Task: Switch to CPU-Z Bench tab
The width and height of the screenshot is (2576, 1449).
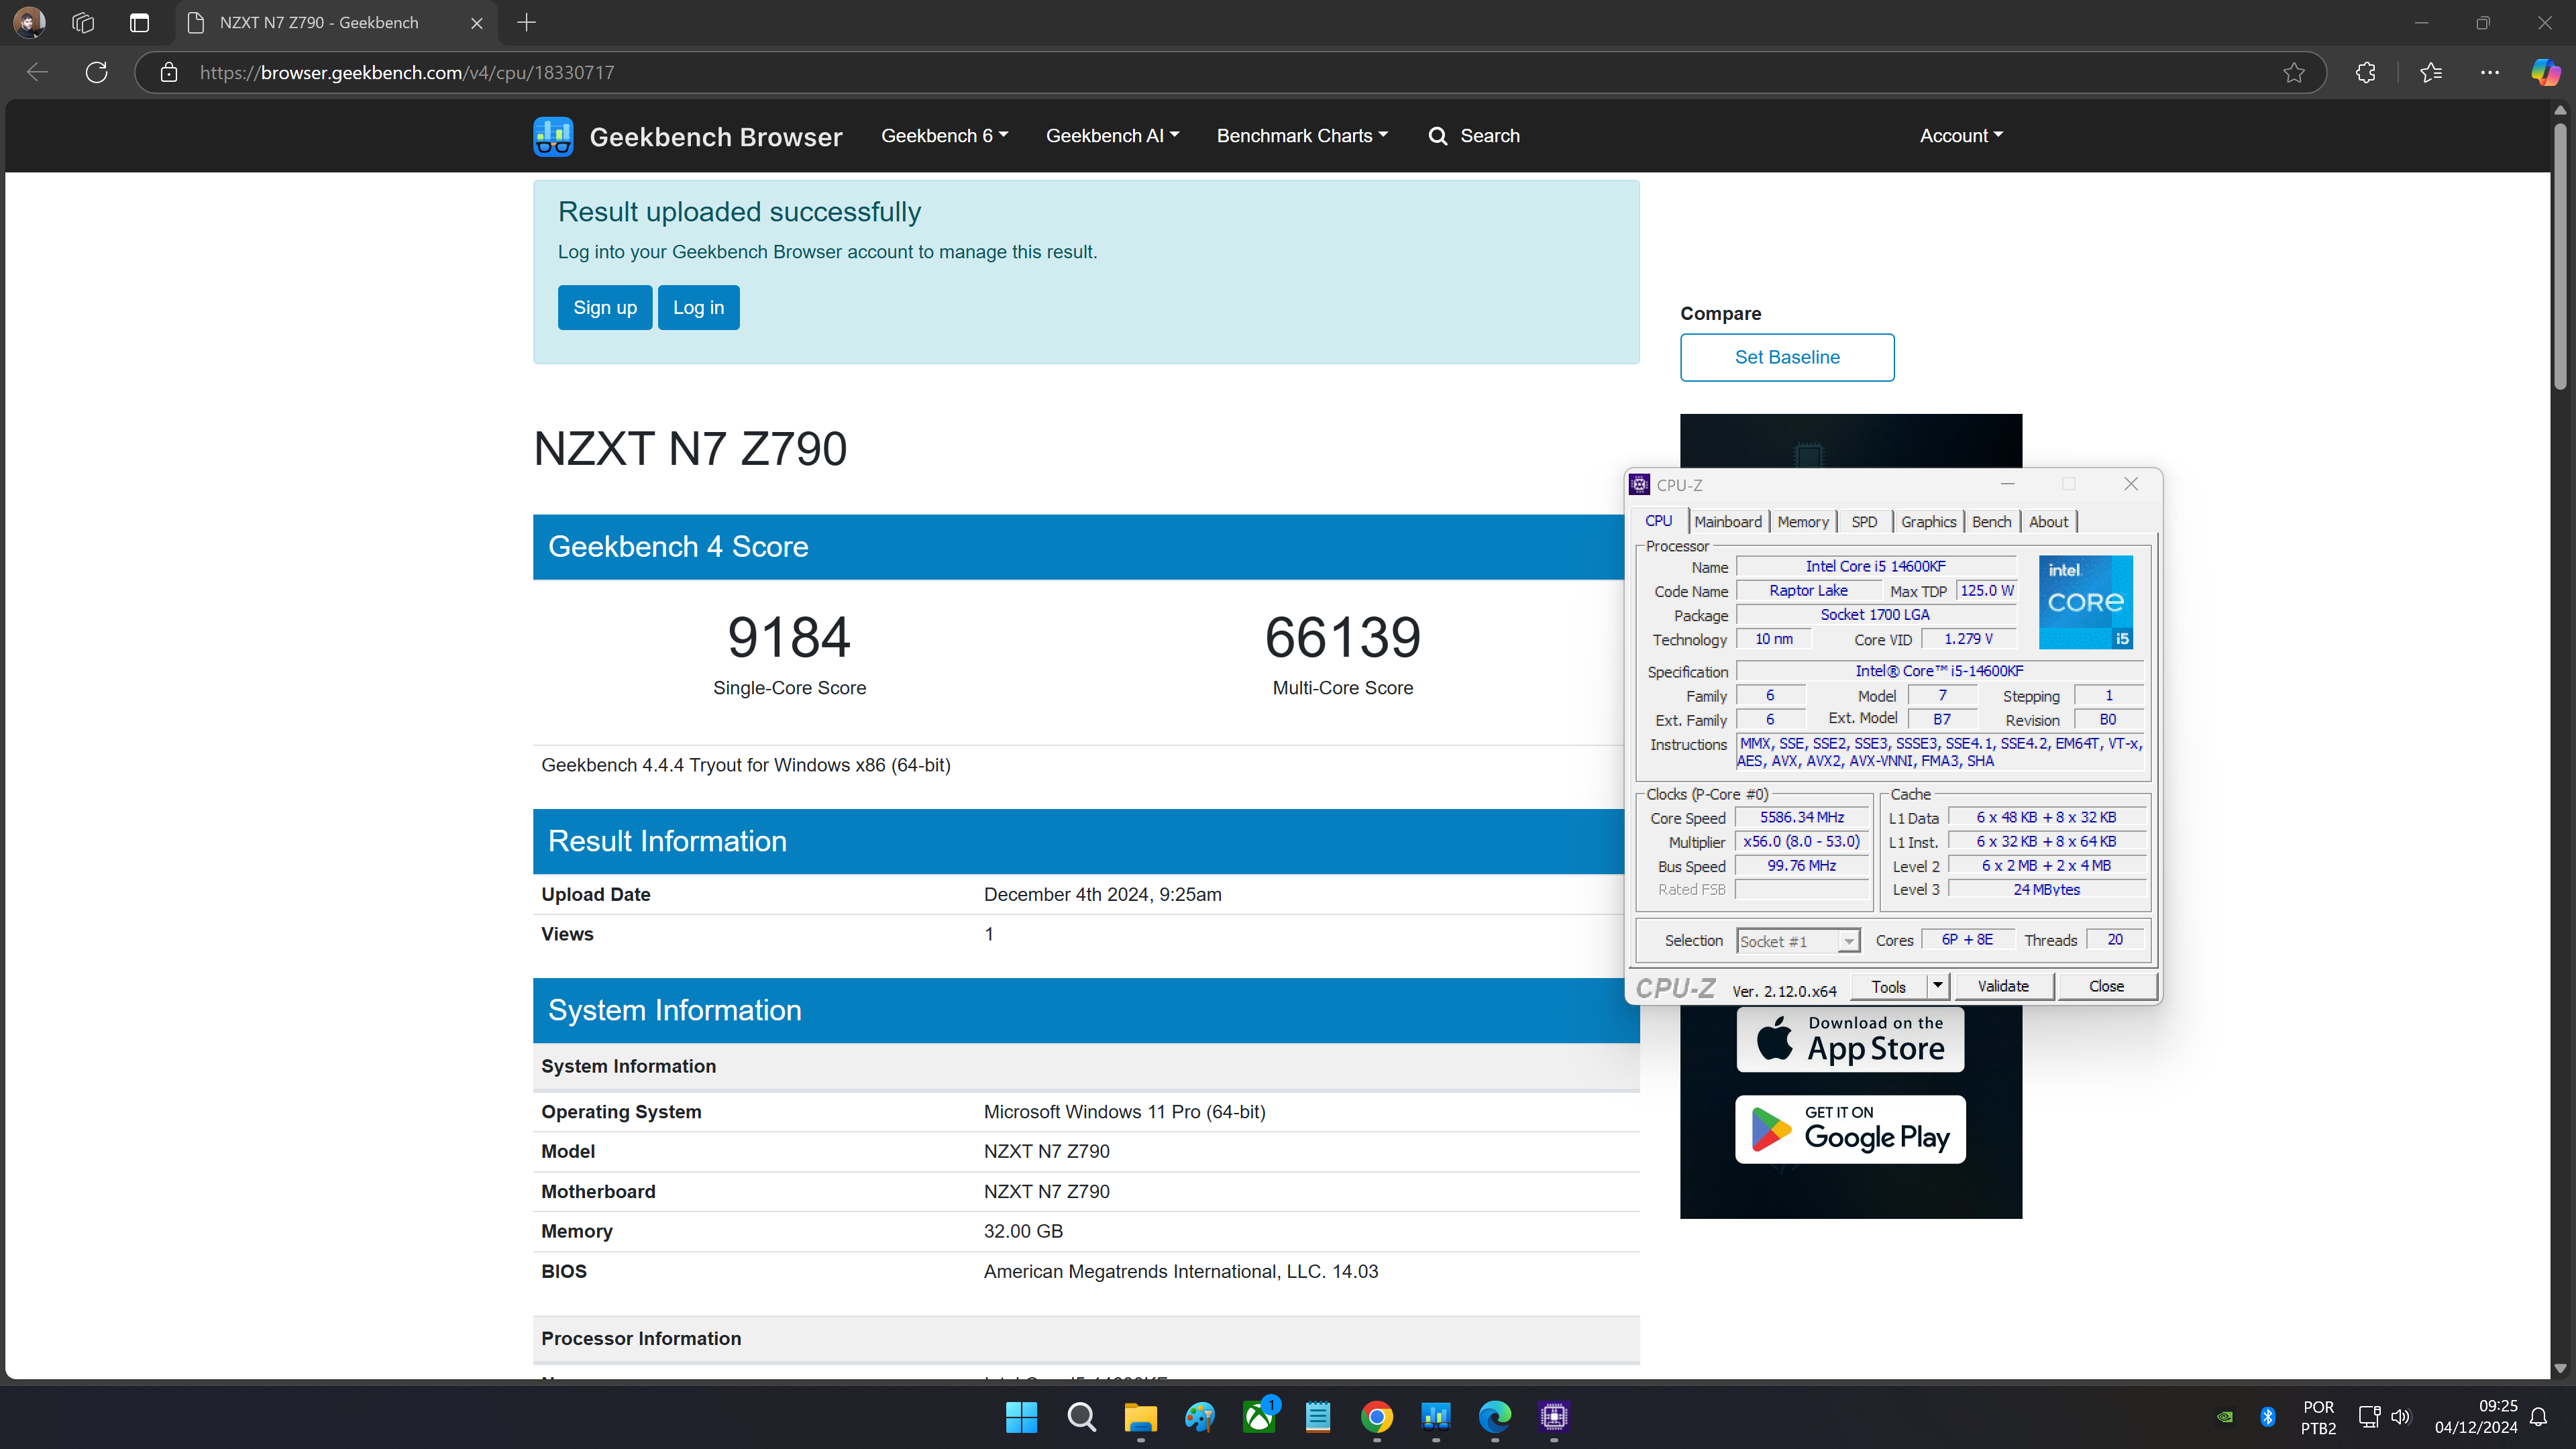Action: tap(1991, 522)
